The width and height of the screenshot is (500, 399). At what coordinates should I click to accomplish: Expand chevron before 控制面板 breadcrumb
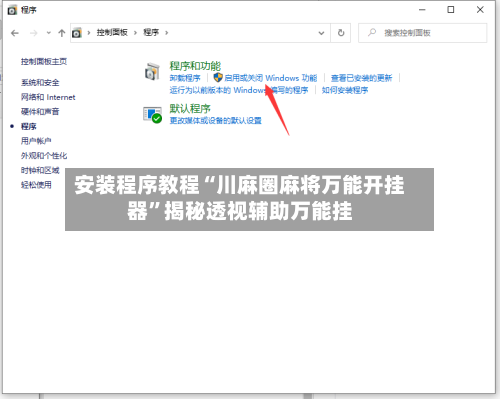point(89,33)
